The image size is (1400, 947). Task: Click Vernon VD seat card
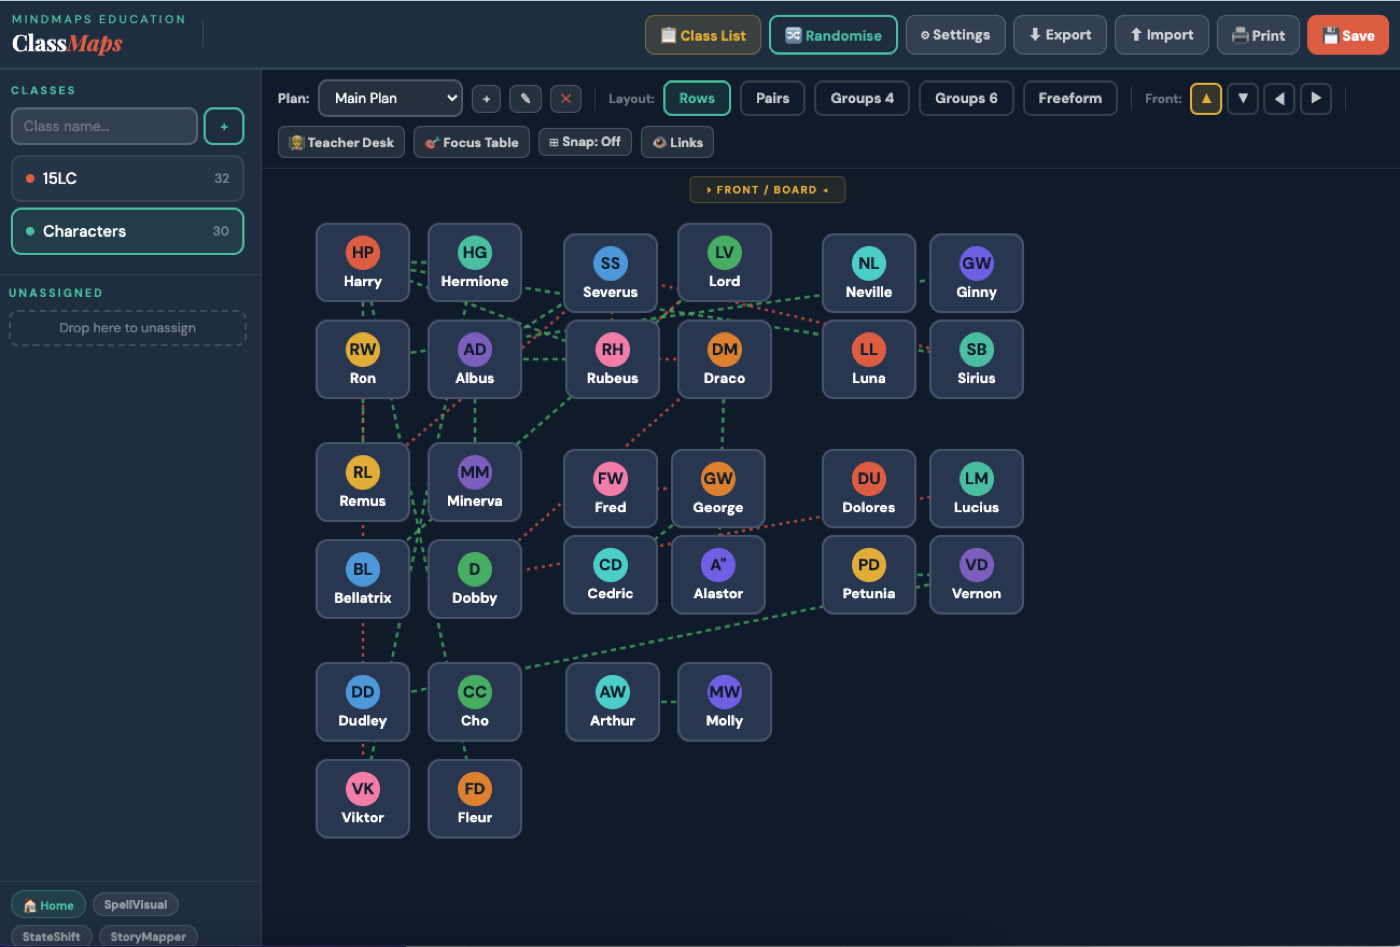click(976, 574)
